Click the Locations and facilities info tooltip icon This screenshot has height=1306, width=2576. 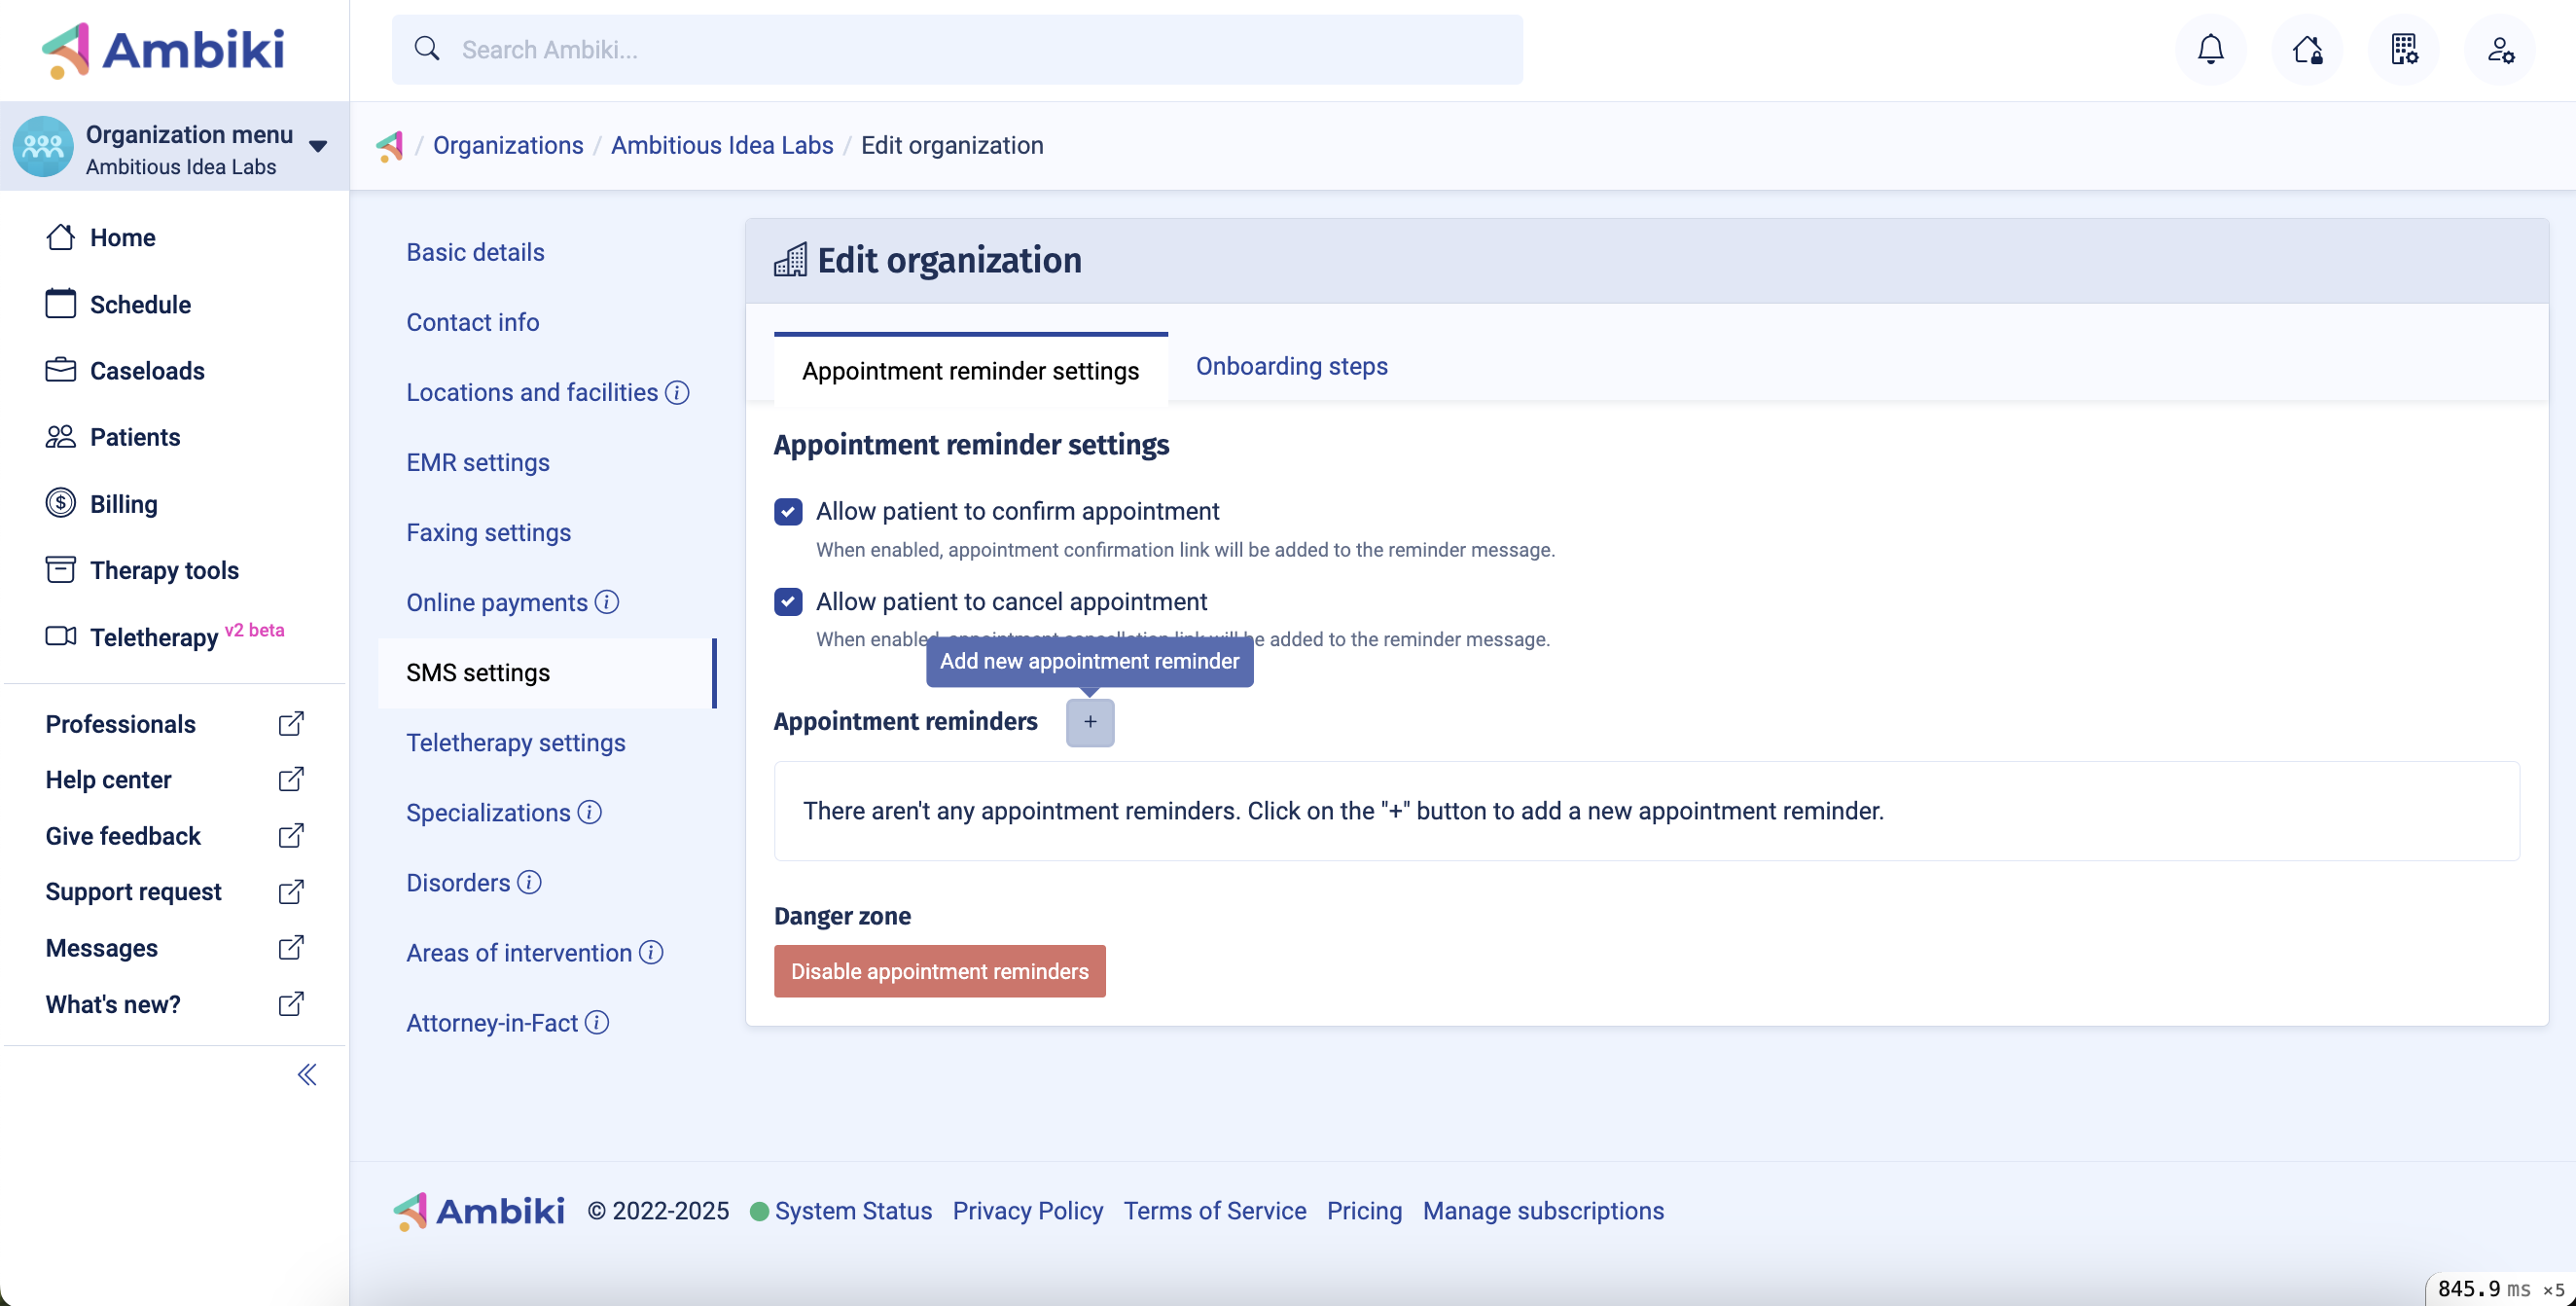click(676, 392)
